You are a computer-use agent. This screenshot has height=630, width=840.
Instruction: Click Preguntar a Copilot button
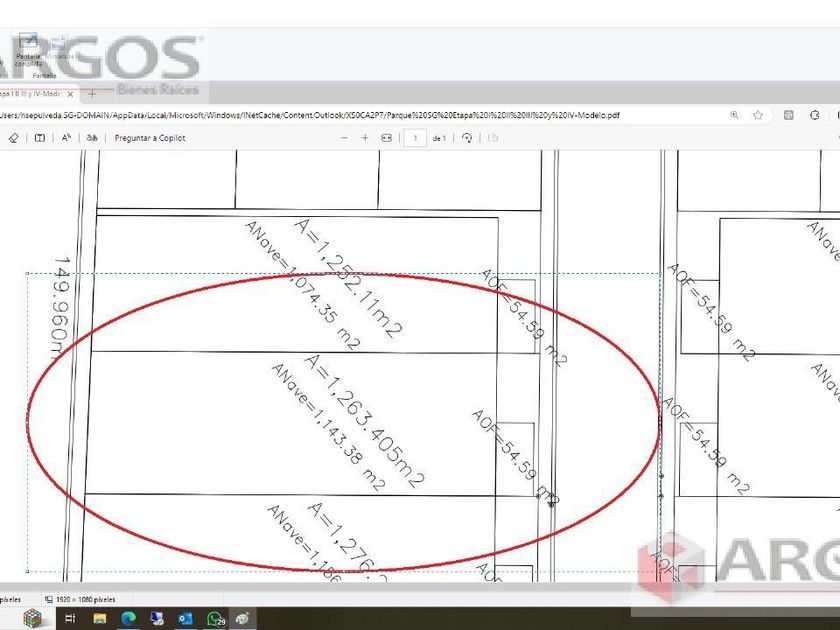150,138
